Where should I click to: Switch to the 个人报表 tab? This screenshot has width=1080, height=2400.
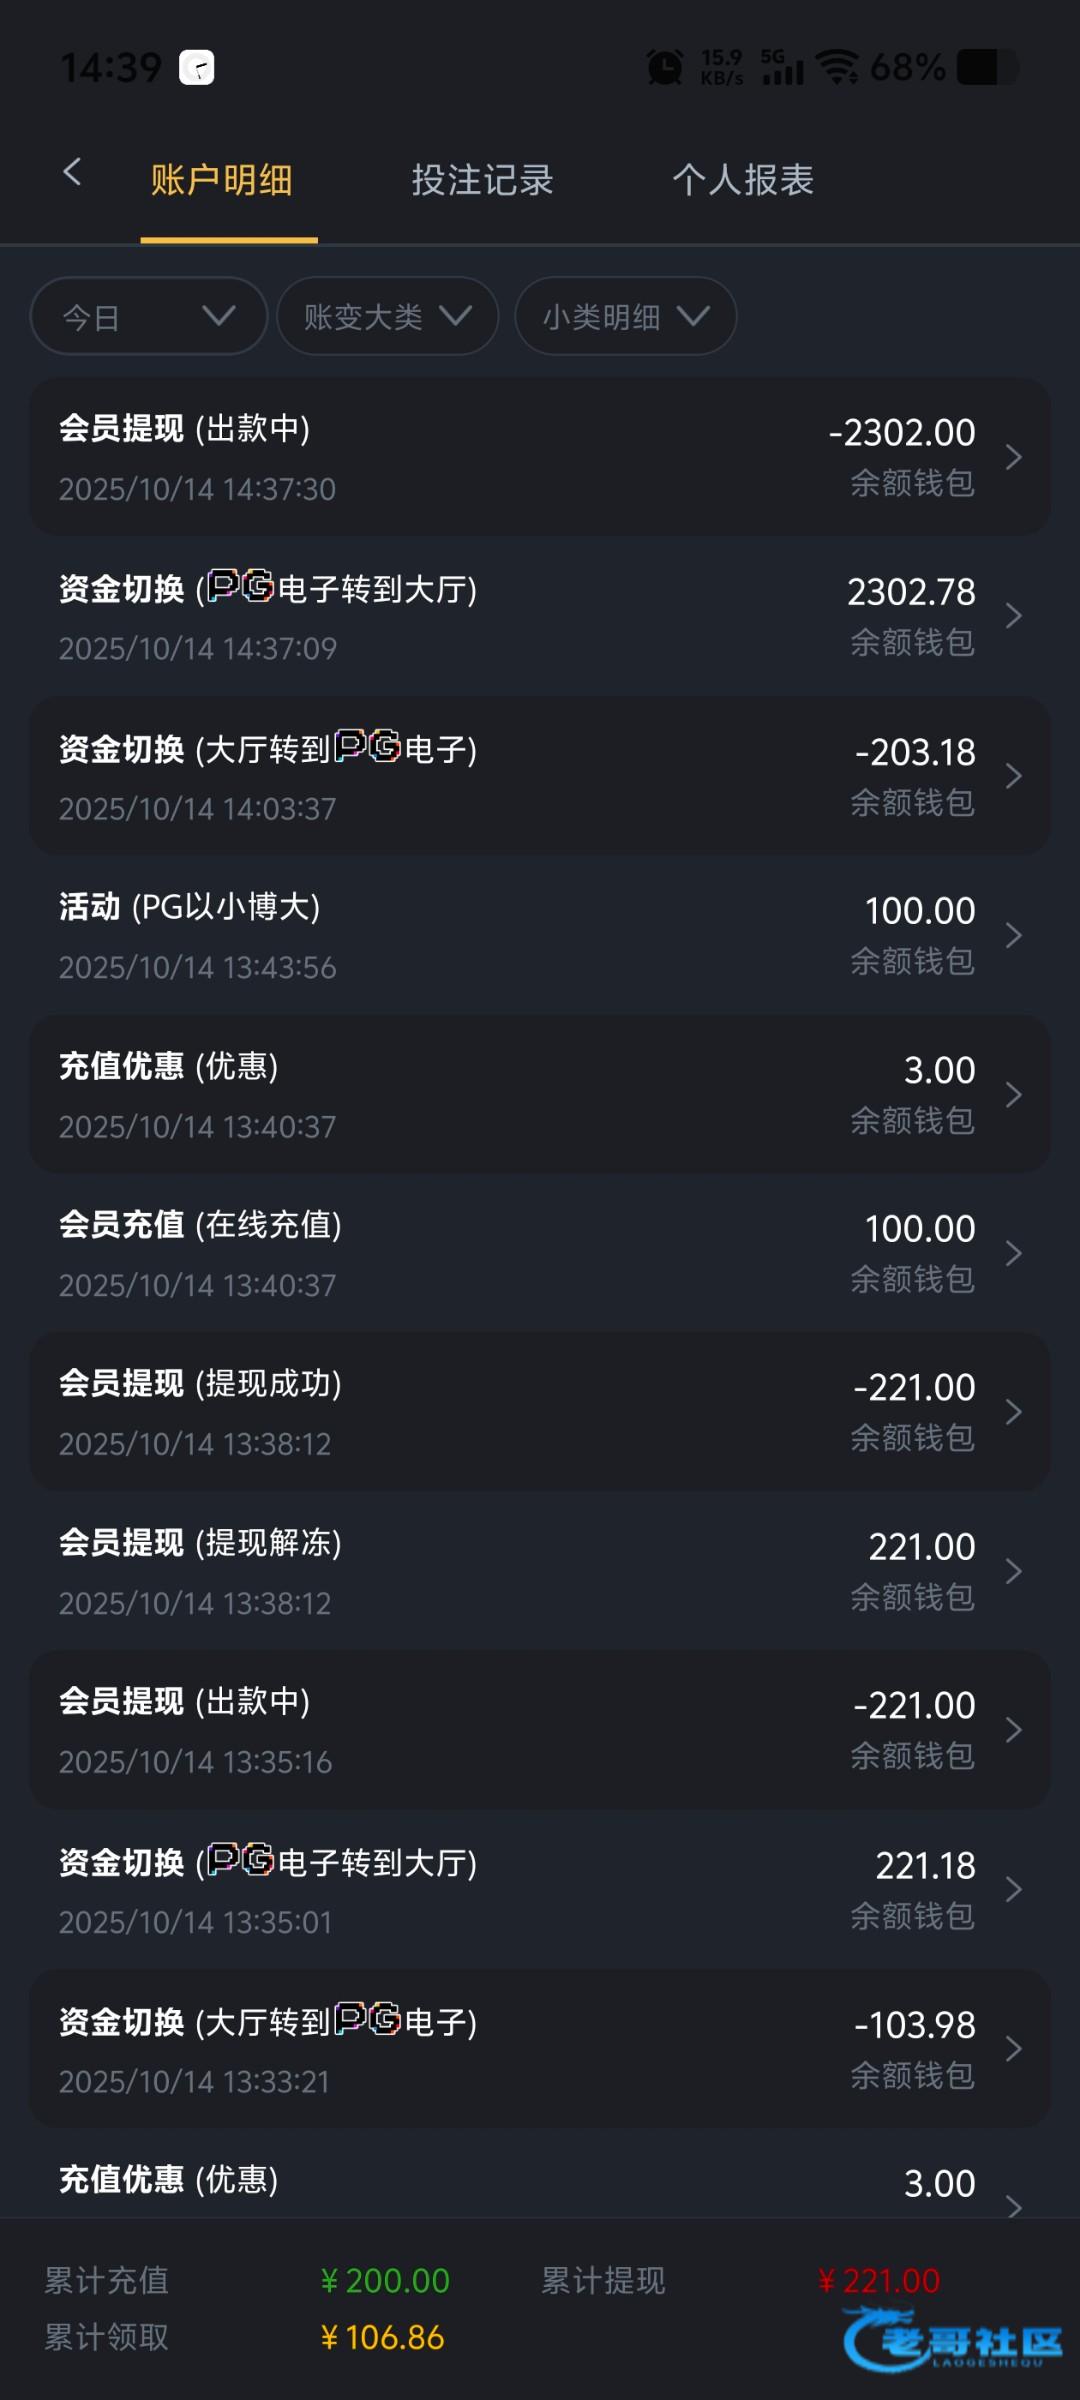coord(743,181)
